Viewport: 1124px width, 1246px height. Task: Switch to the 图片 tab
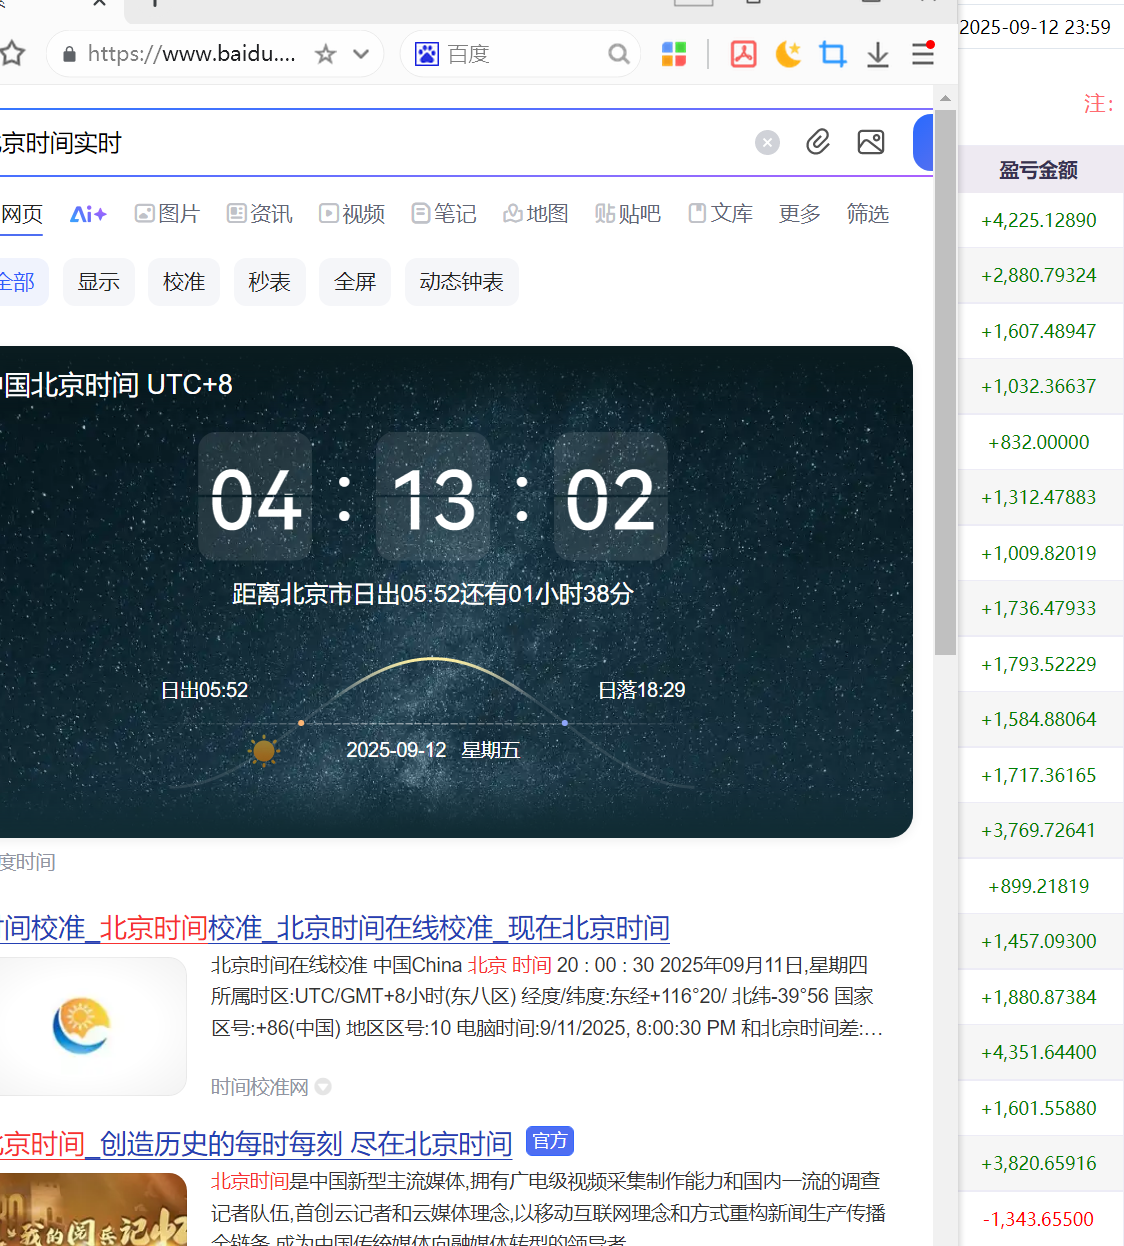click(x=167, y=214)
